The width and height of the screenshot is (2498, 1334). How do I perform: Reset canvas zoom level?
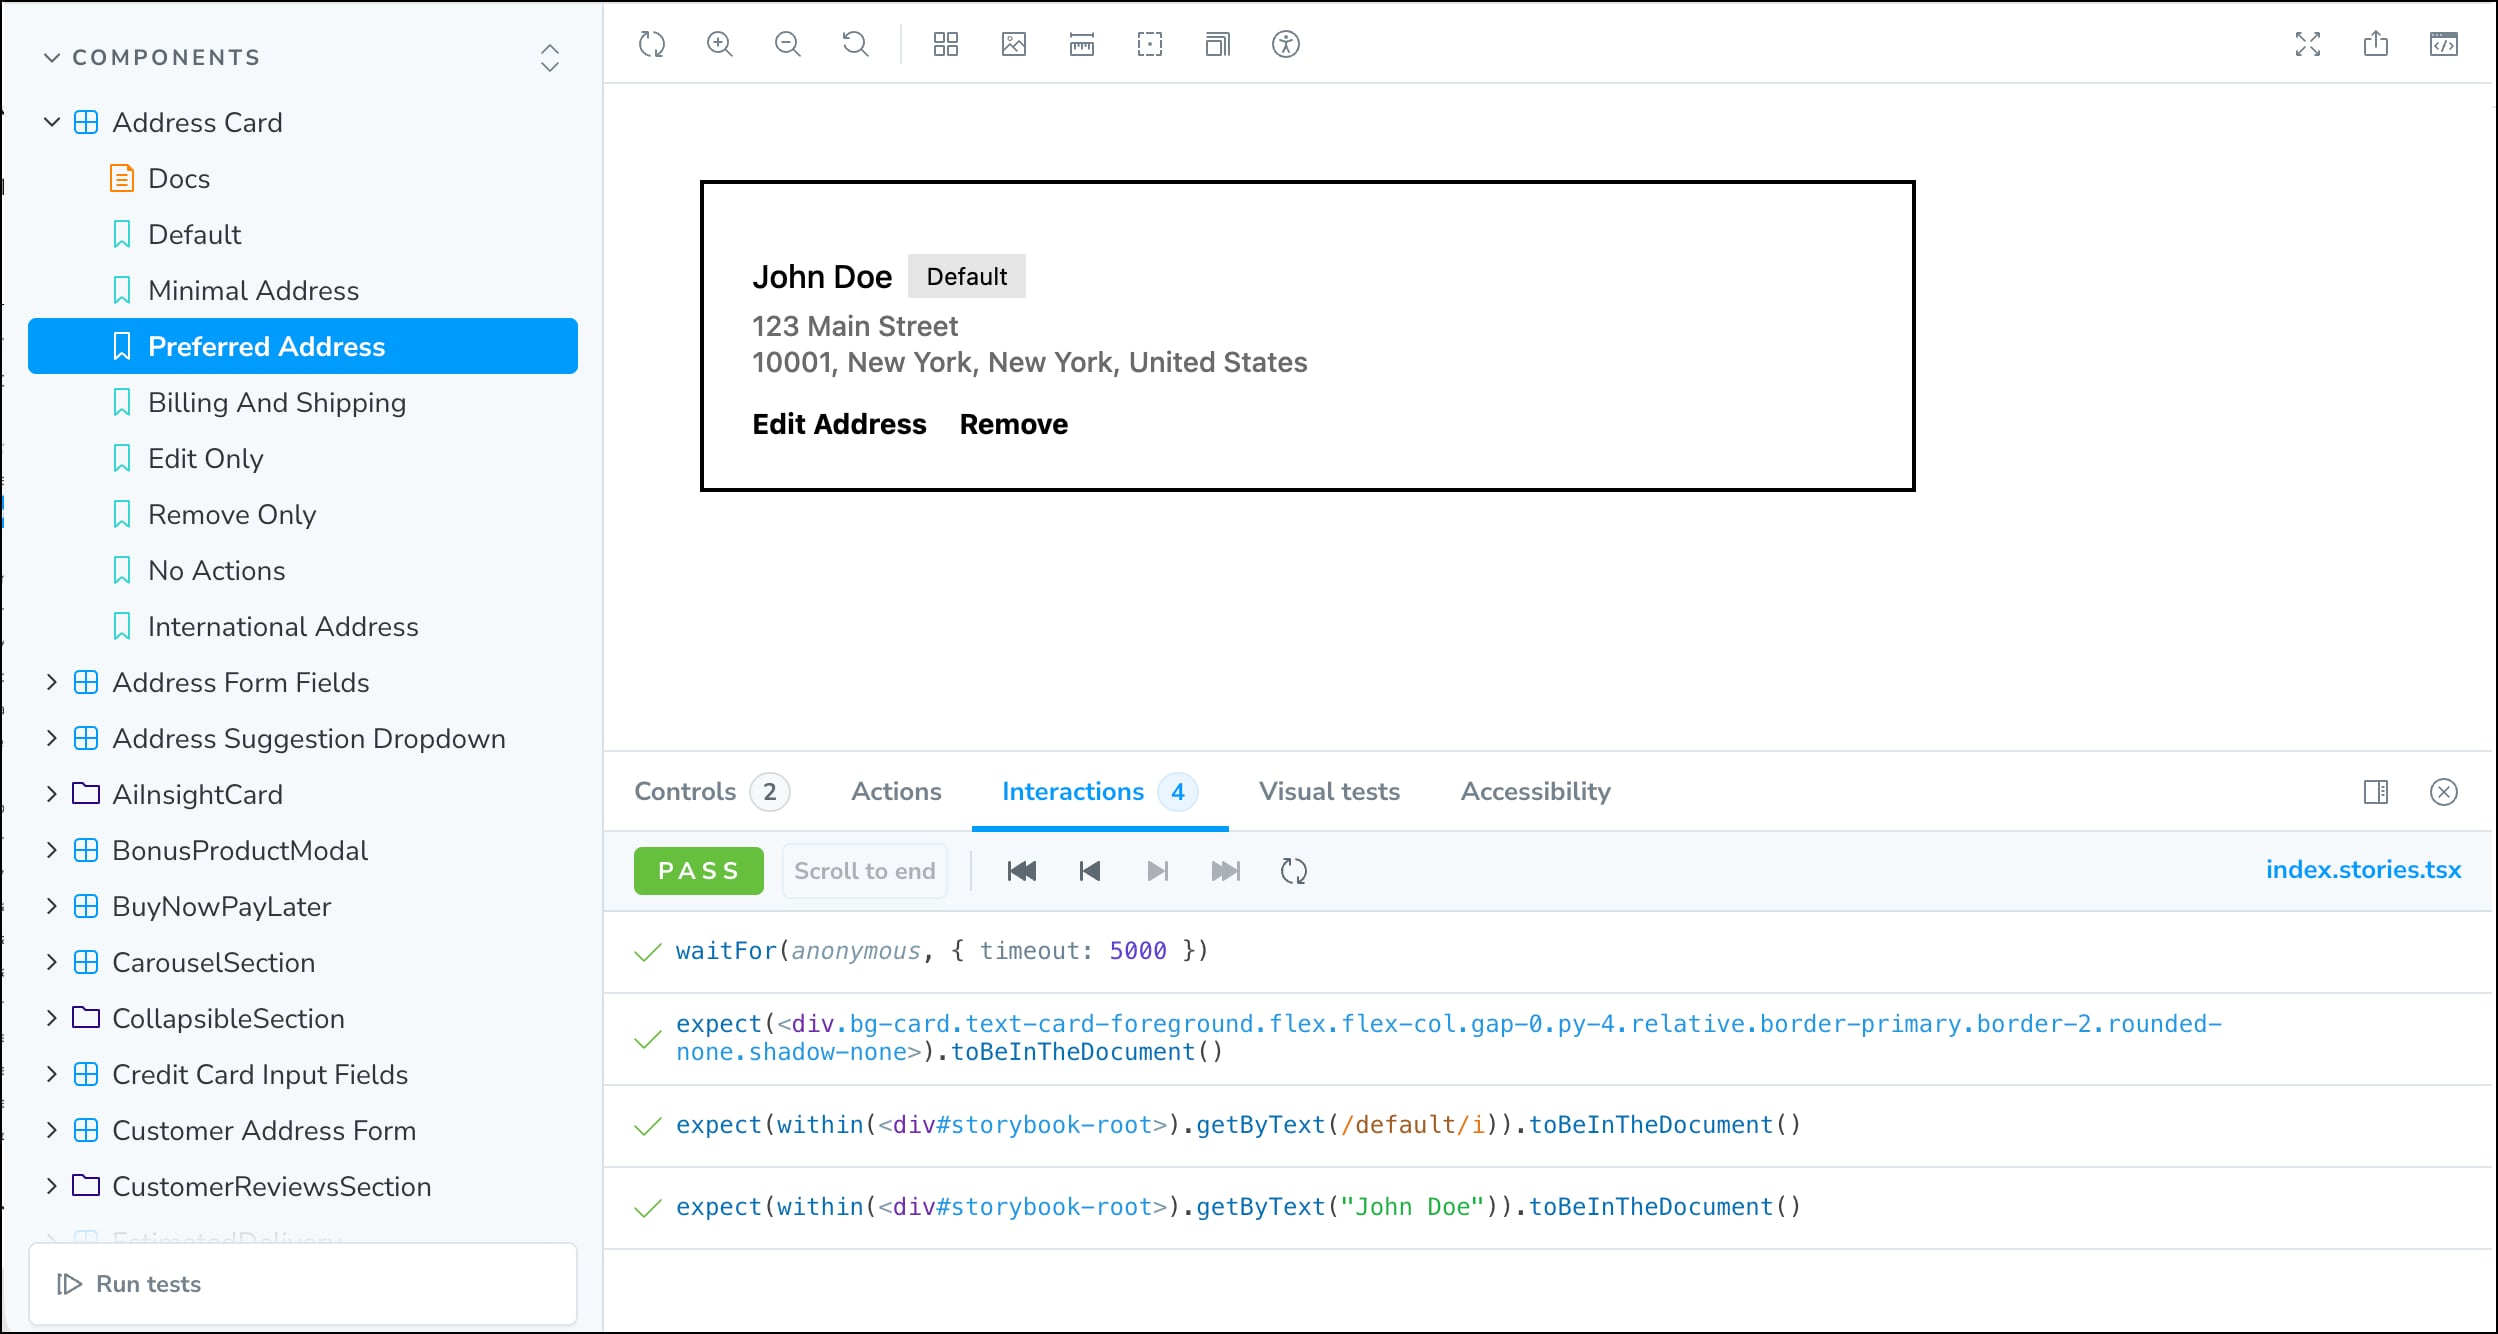pyautogui.click(x=856, y=44)
